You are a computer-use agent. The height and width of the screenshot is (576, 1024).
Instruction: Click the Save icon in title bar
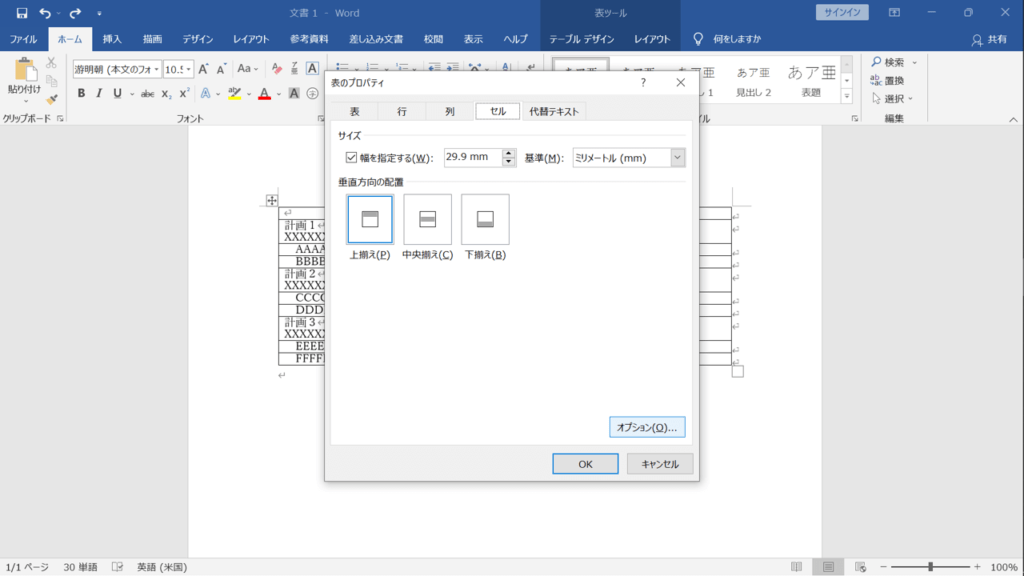point(22,12)
